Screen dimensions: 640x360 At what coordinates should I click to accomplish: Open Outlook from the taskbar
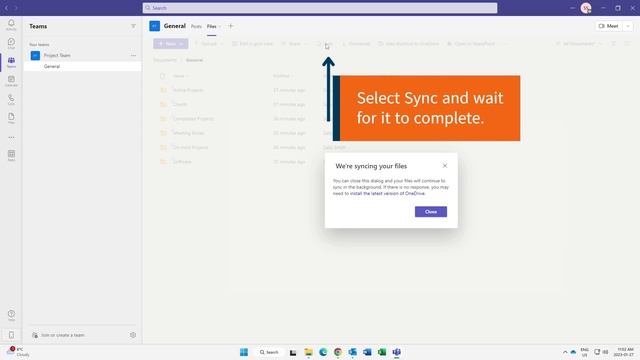tap(352, 352)
